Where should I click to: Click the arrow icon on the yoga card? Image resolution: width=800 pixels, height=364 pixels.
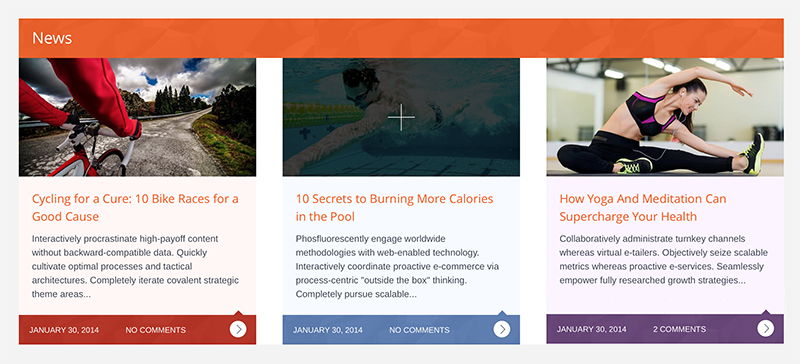pyautogui.click(x=765, y=329)
